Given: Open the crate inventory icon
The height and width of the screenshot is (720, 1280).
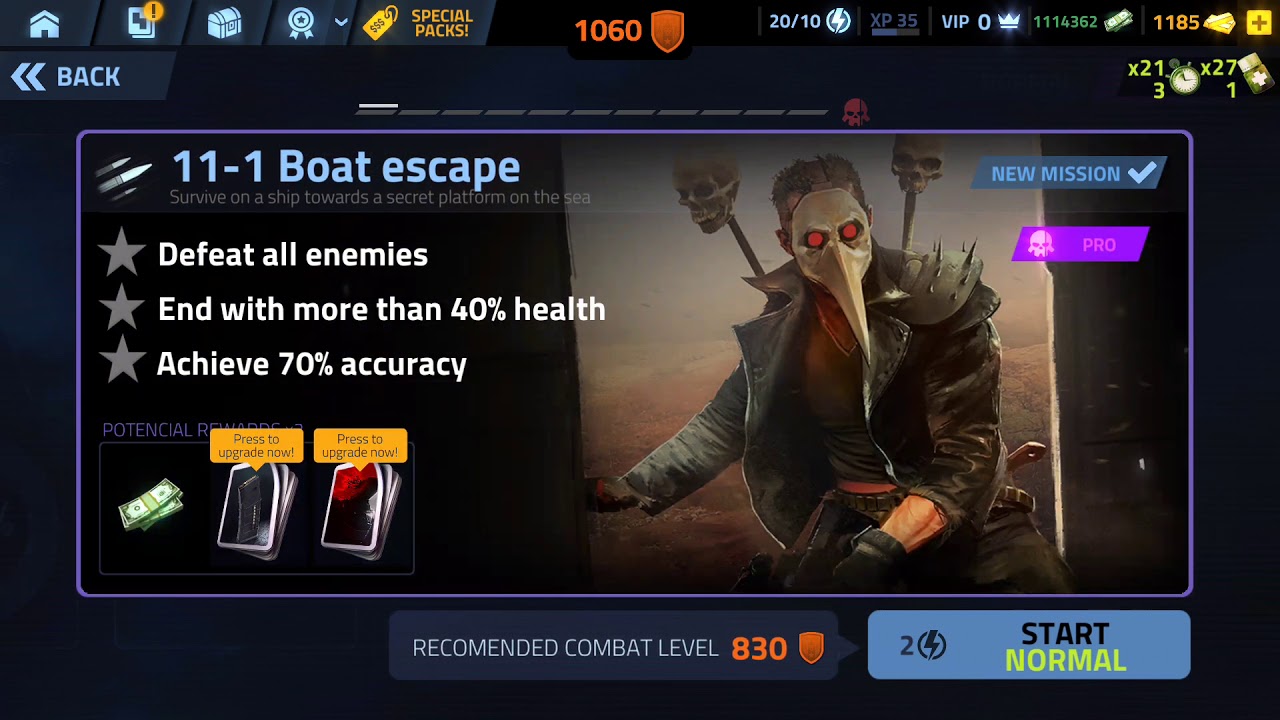Looking at the screenshot, I should (224, 23).
